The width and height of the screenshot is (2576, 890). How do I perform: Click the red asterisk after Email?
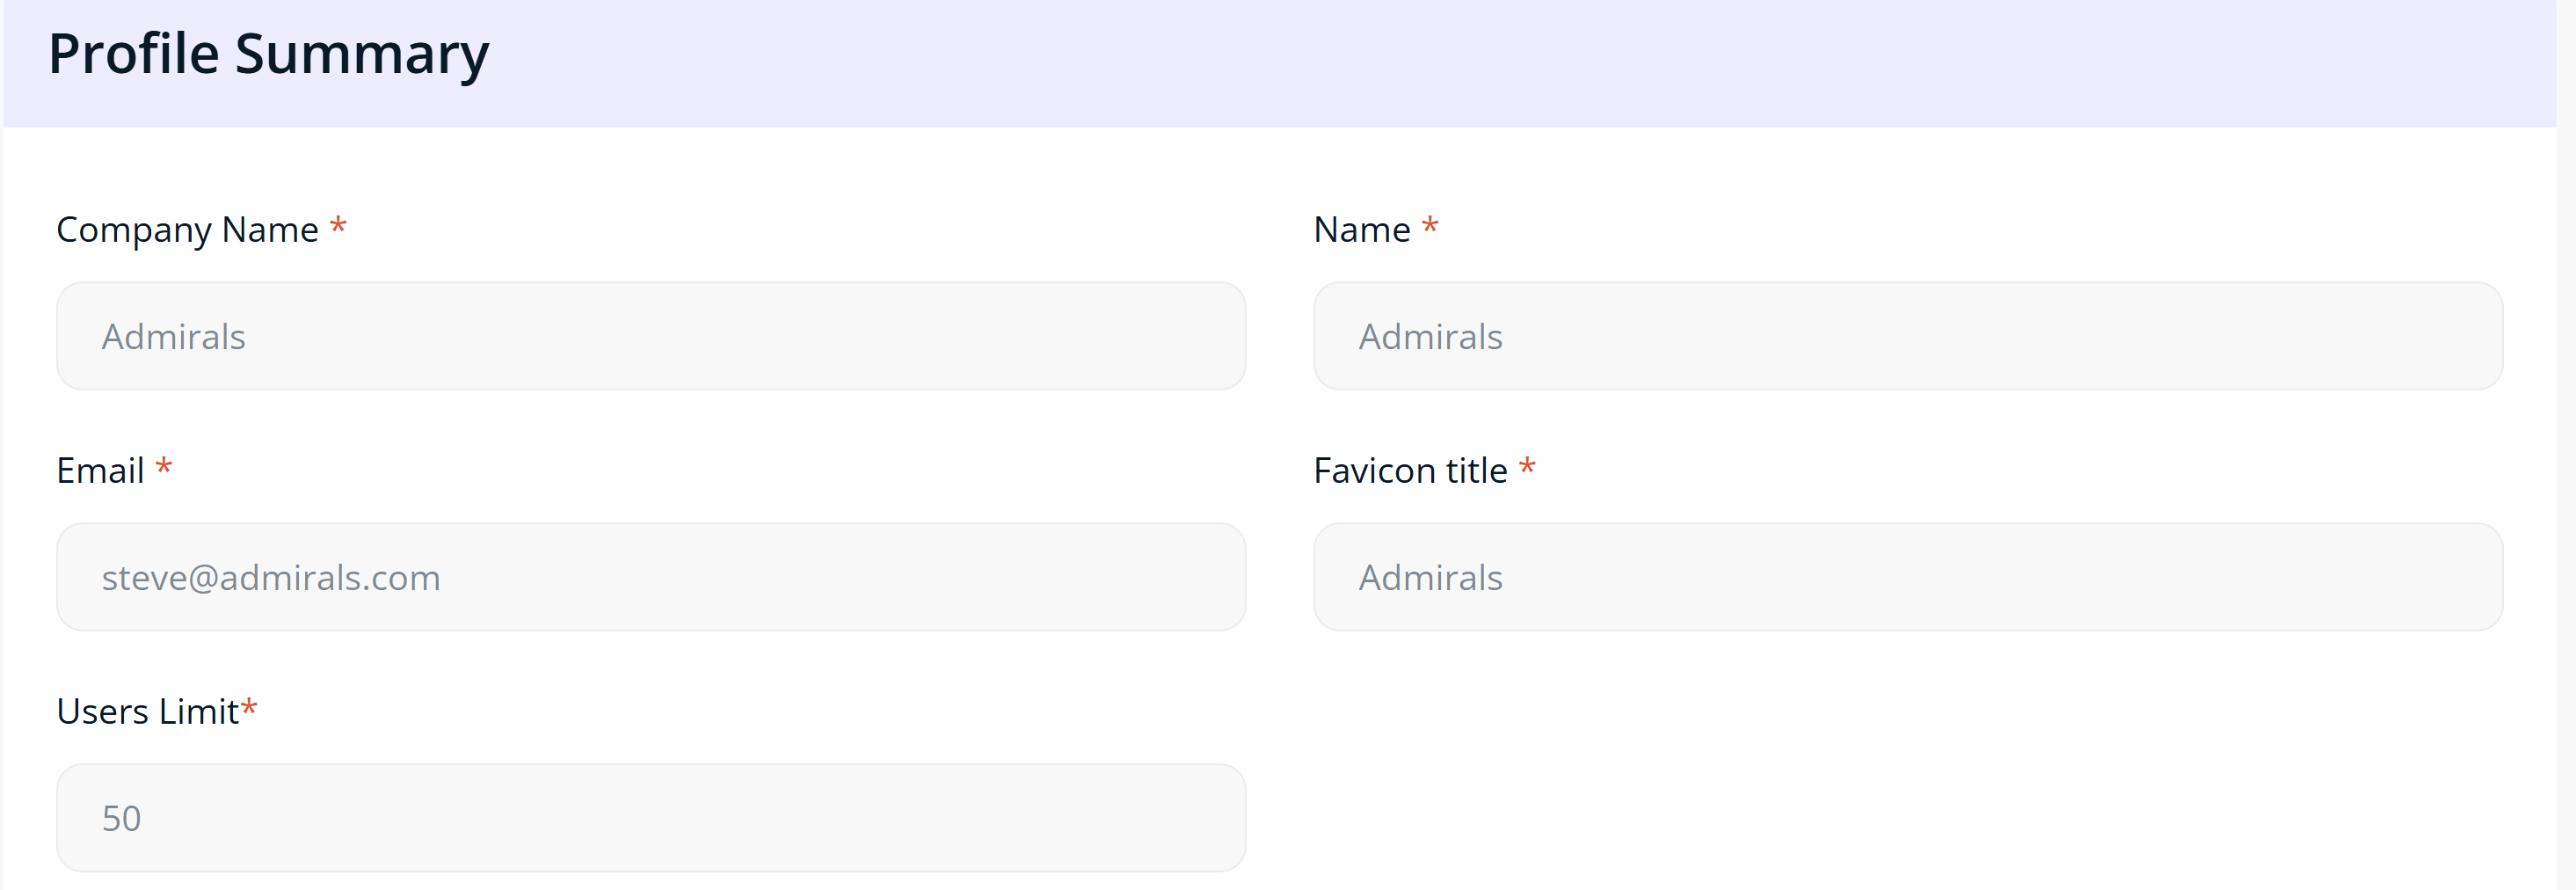pos(164,467)
